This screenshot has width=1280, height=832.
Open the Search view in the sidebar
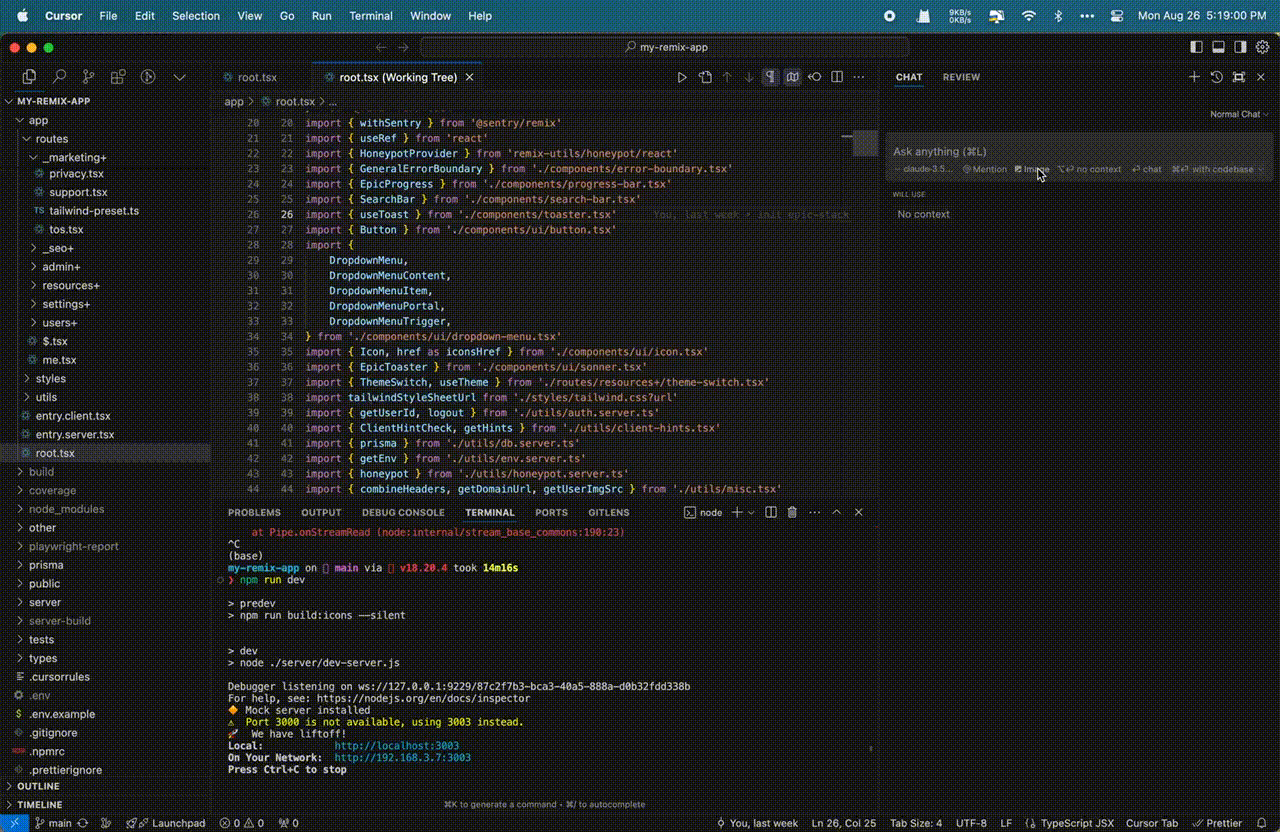point(59,77)
